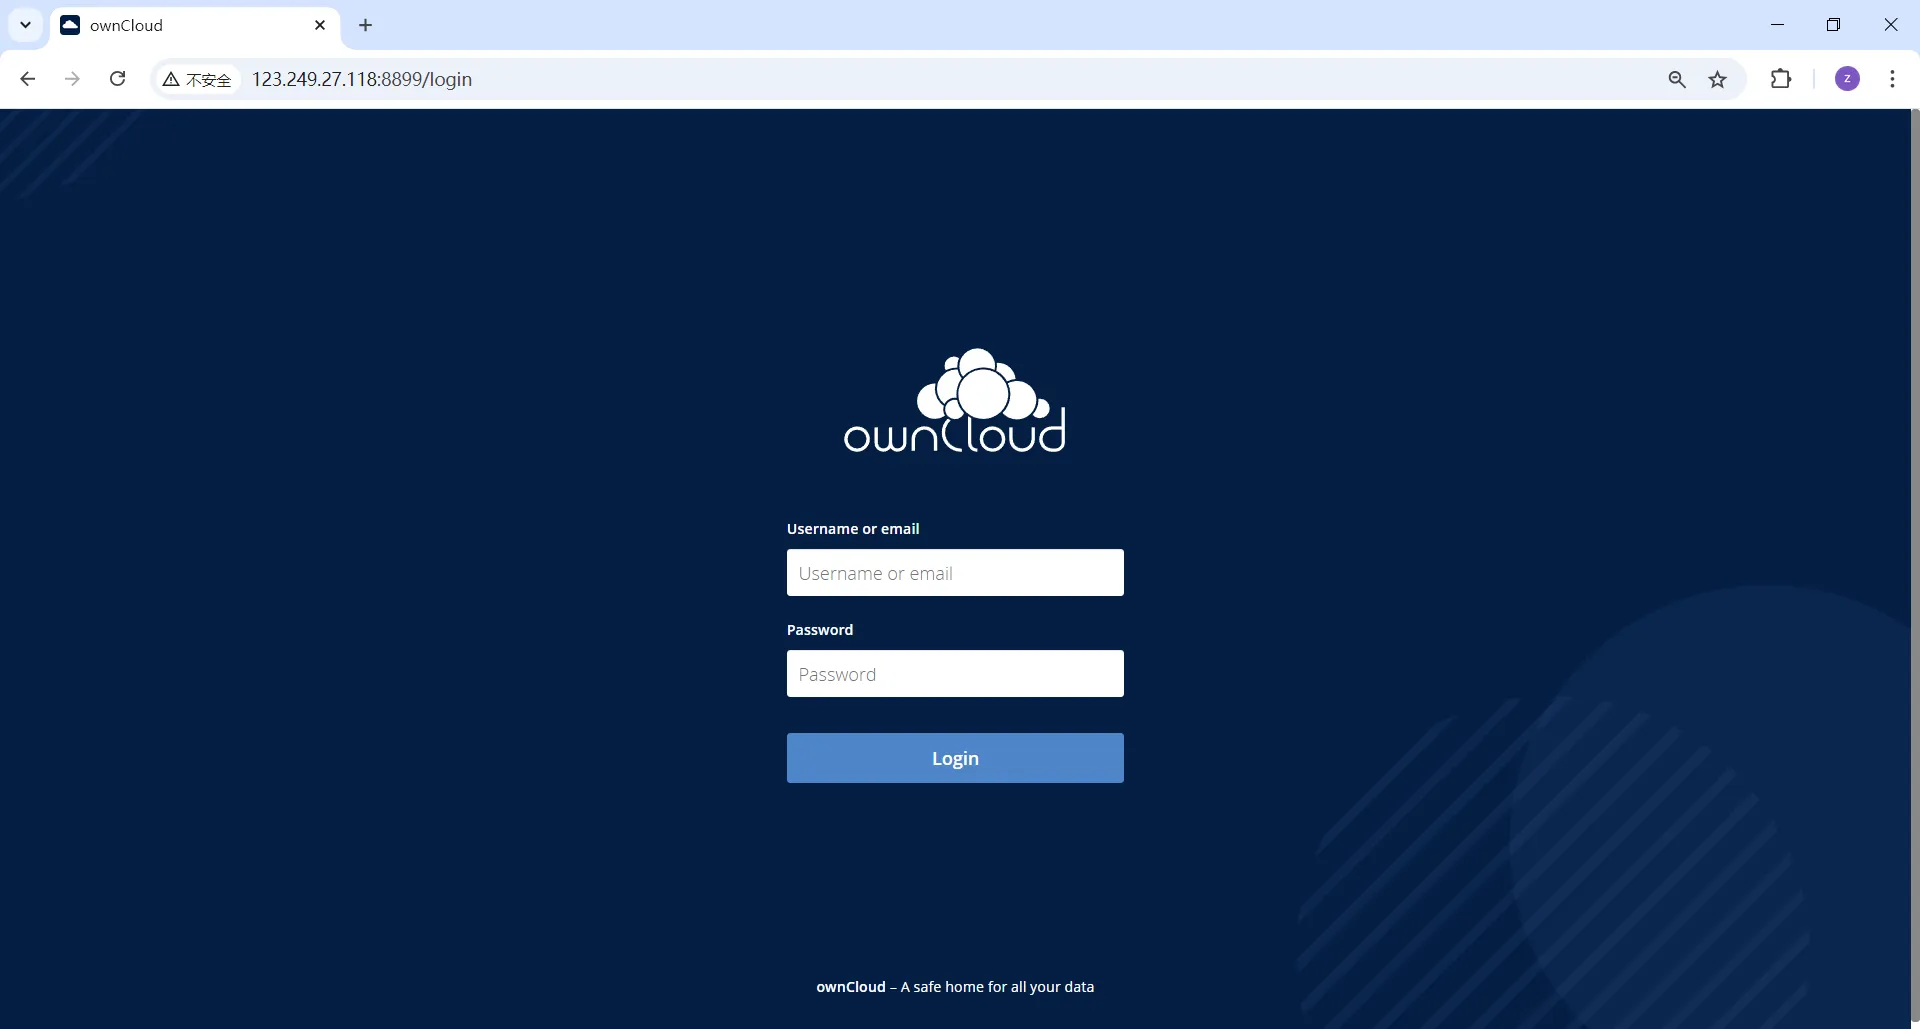The height and width of the screenshot is (1029, 1920).
Task: Open the not-secure site info warning
Action: pyautogui.click(x=198, y=79)
